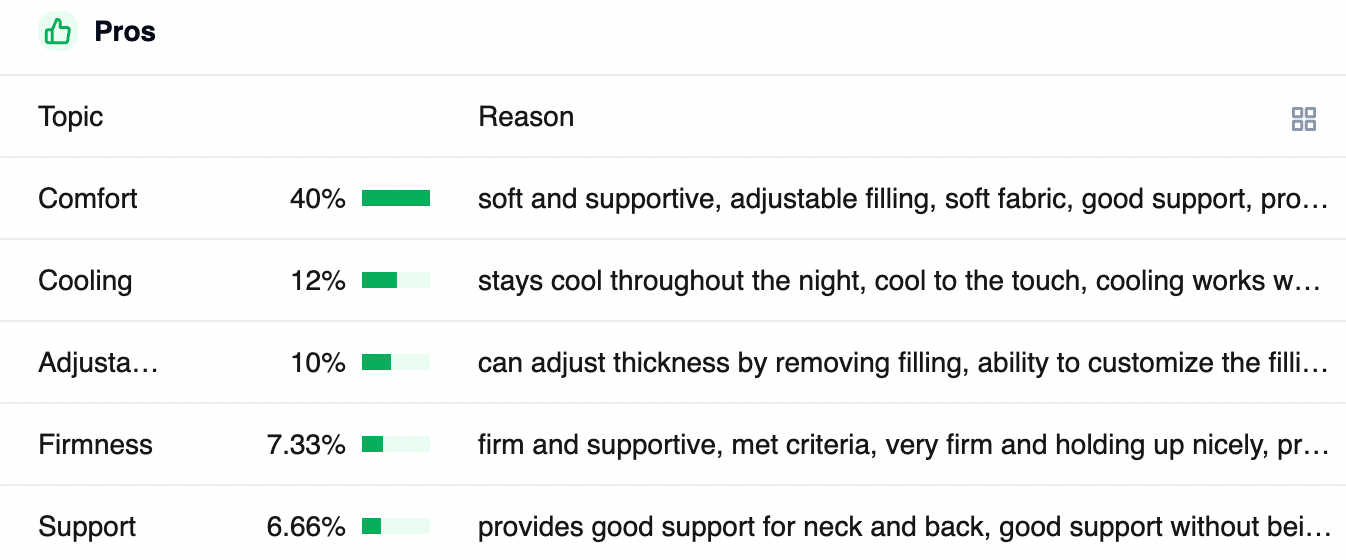1346x560 pixels.
Task: Select the Support topic
Action: (x=87, y=526)
